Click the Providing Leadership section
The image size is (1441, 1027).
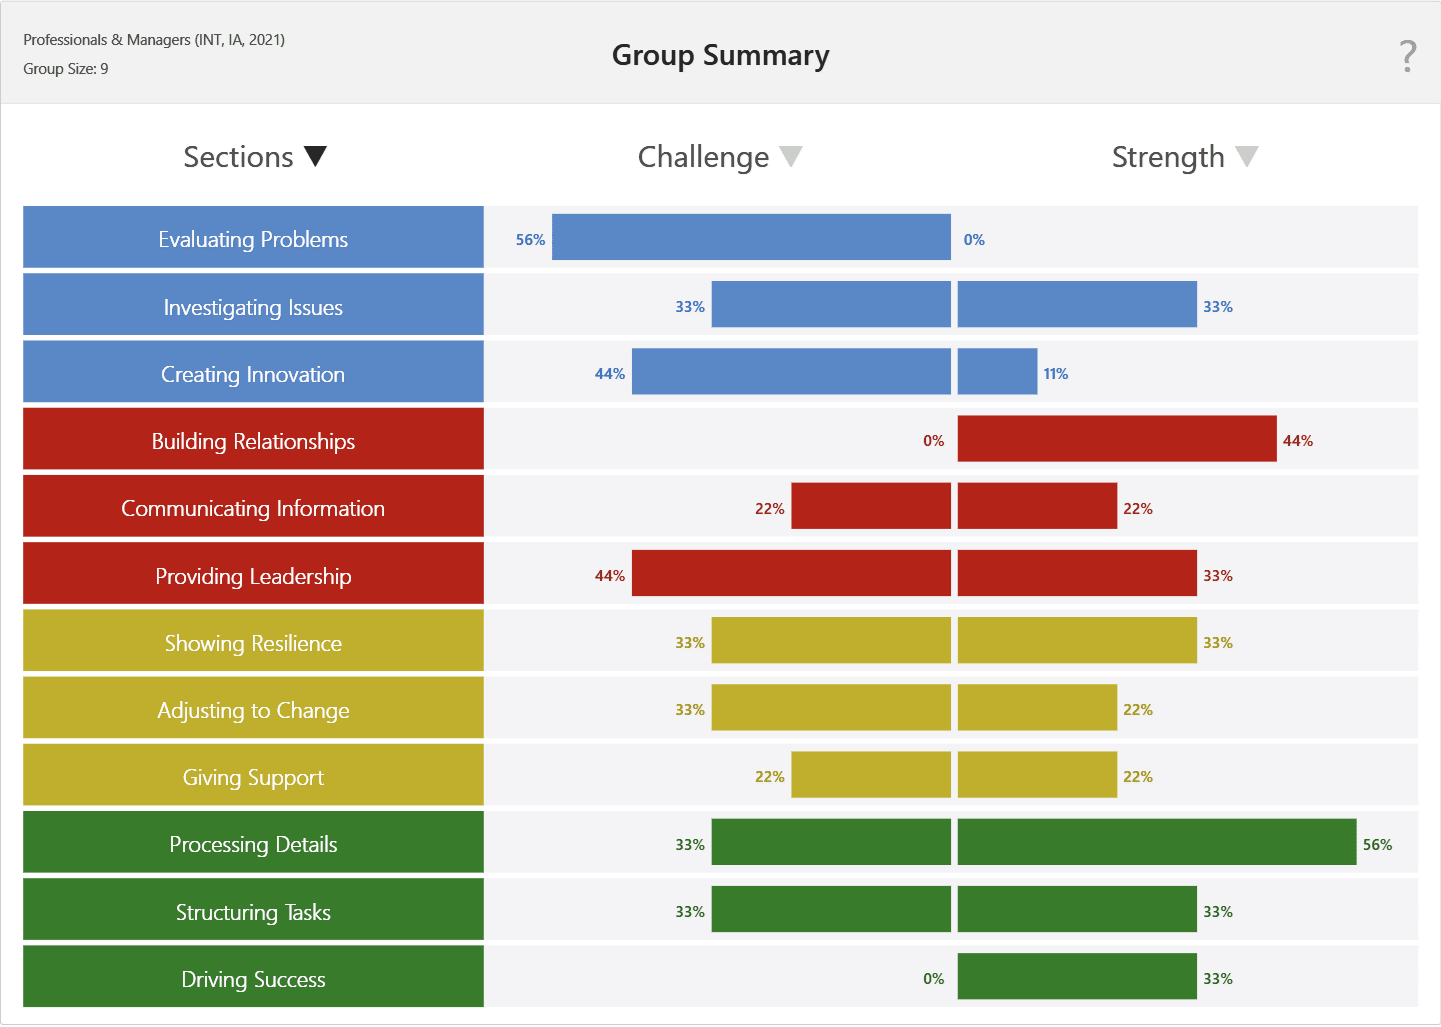click(x=252, y=575)
